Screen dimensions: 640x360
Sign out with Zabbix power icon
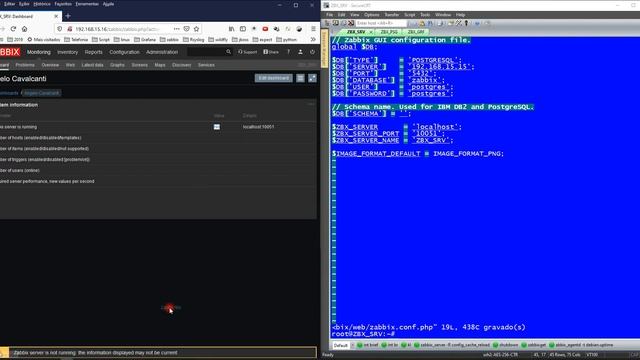pos(313,52)
